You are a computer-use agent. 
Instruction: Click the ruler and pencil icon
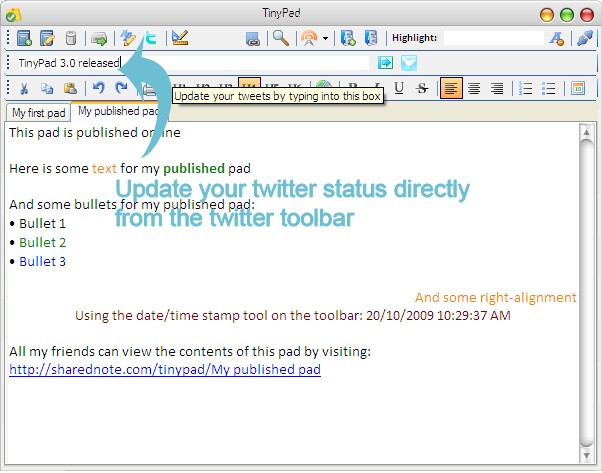(x=180, y=38)
